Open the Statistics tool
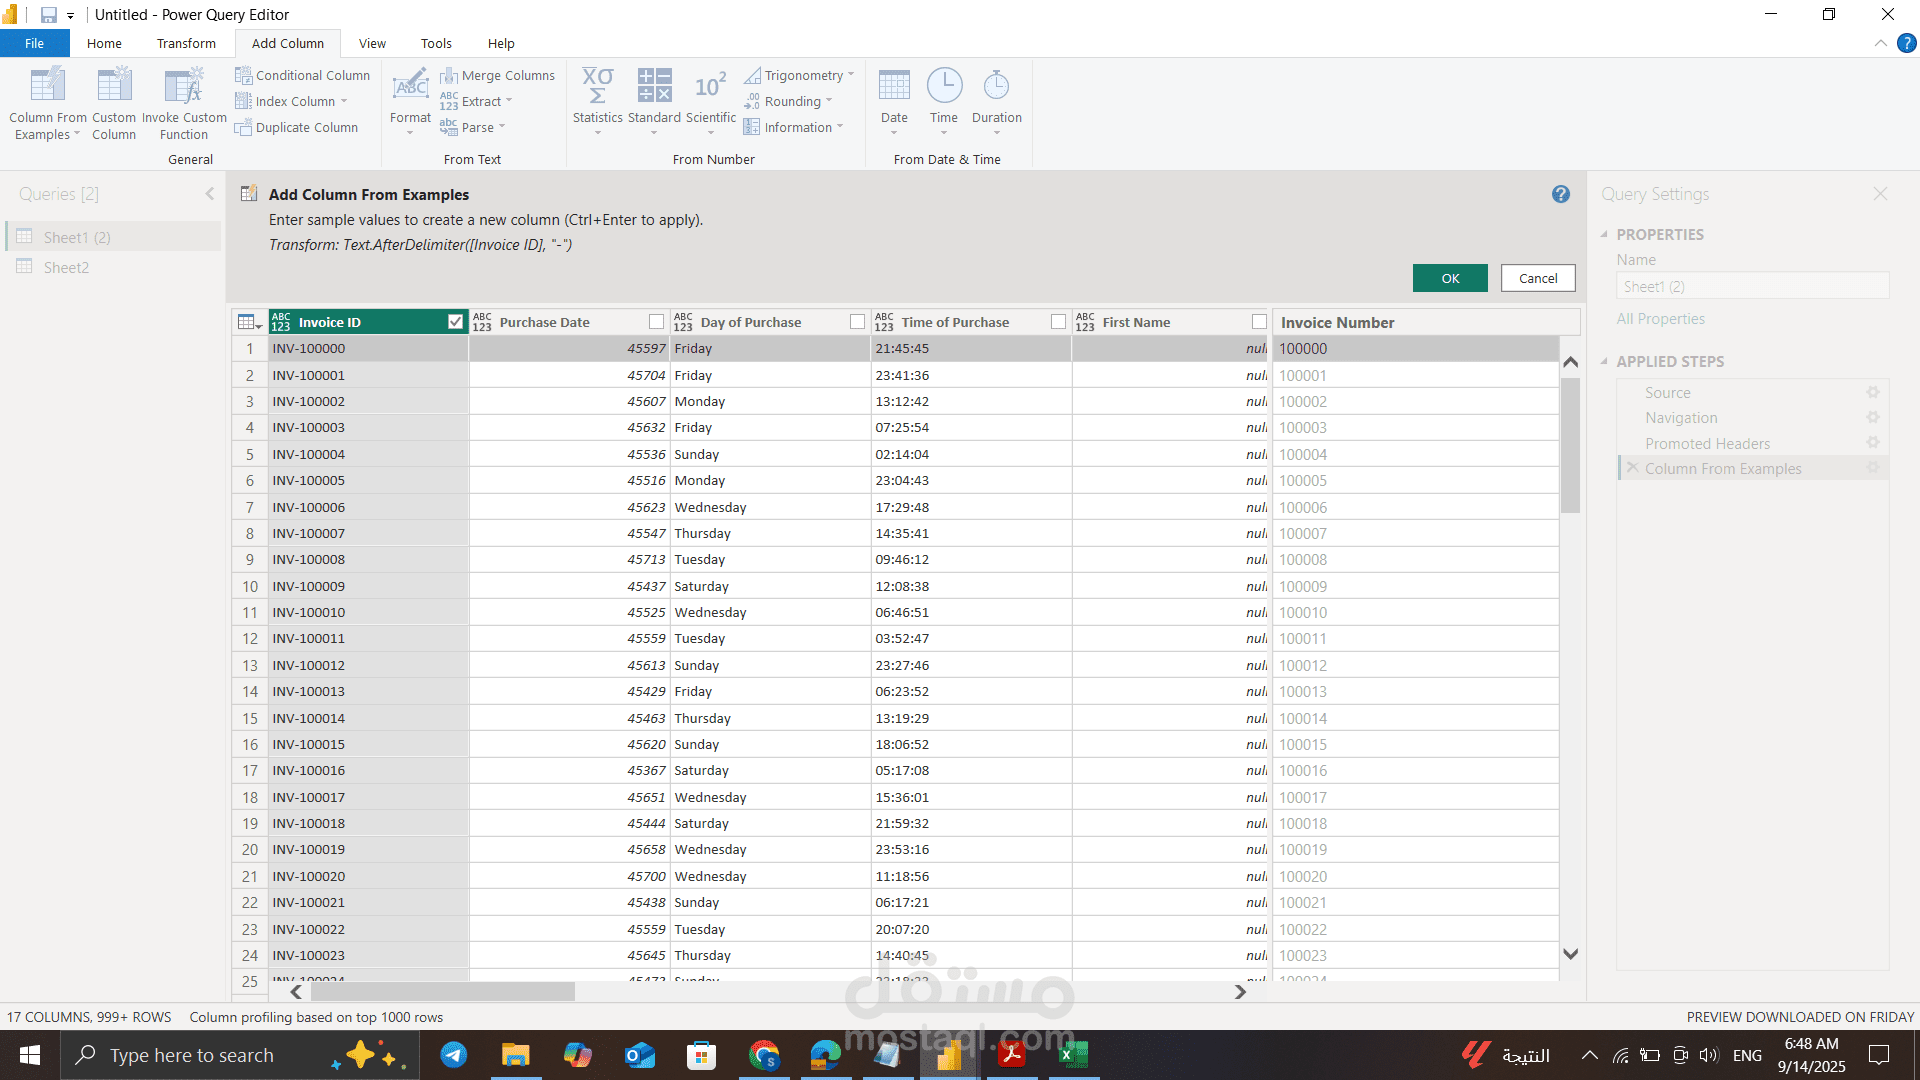1920x1080 pixels. pyautogui.click(x=597, y=86)
